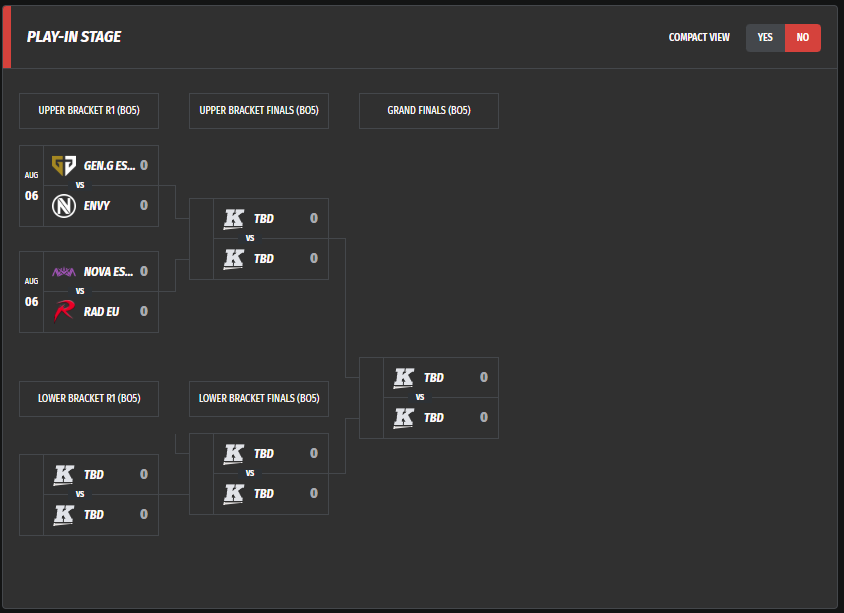Viewport: 844px width, 613px height.
Task: Click the RAD EU team logo
Action: (64, 311)
